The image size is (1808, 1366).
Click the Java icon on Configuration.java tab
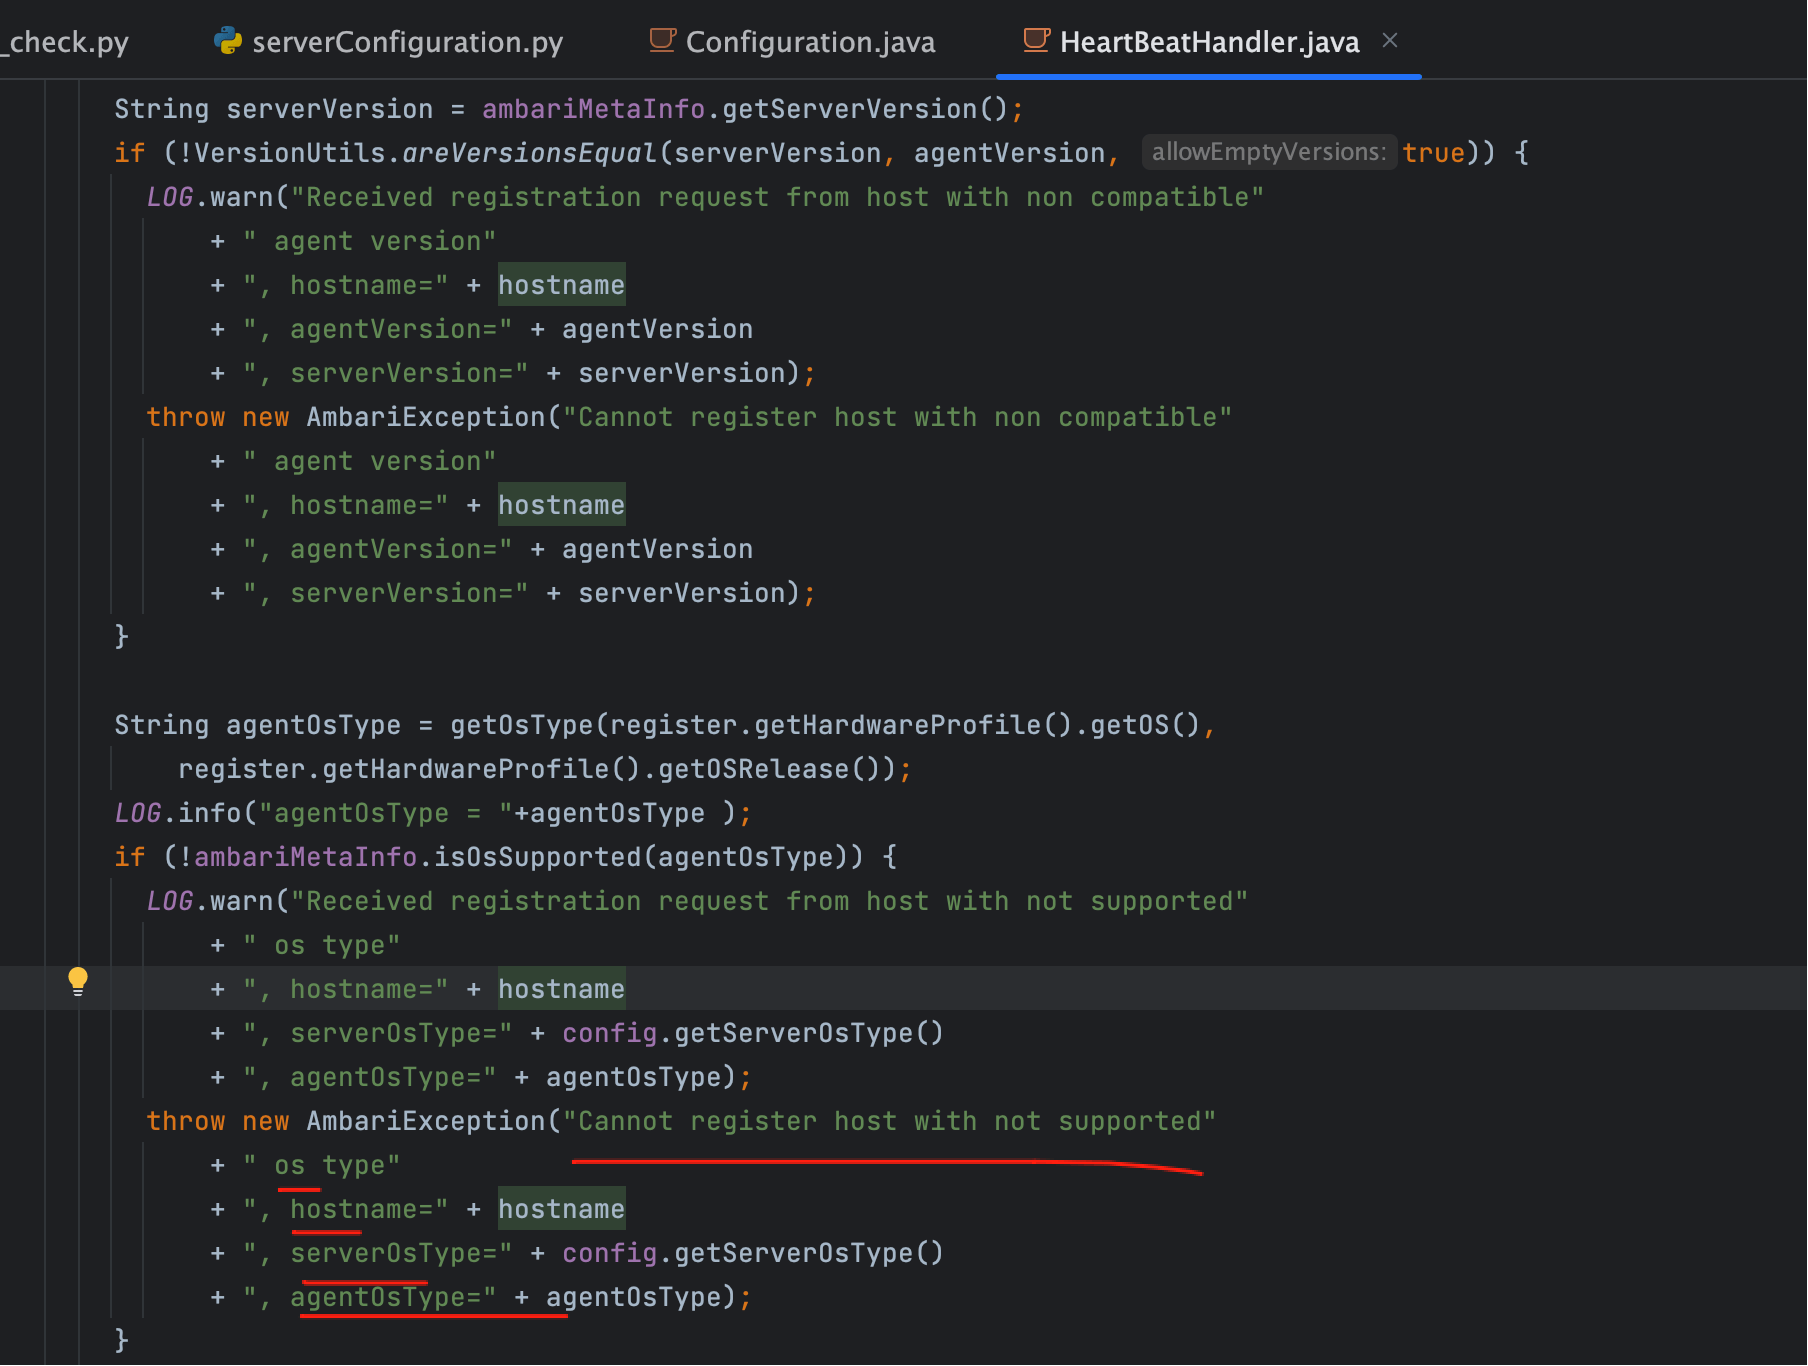(662, 41)
